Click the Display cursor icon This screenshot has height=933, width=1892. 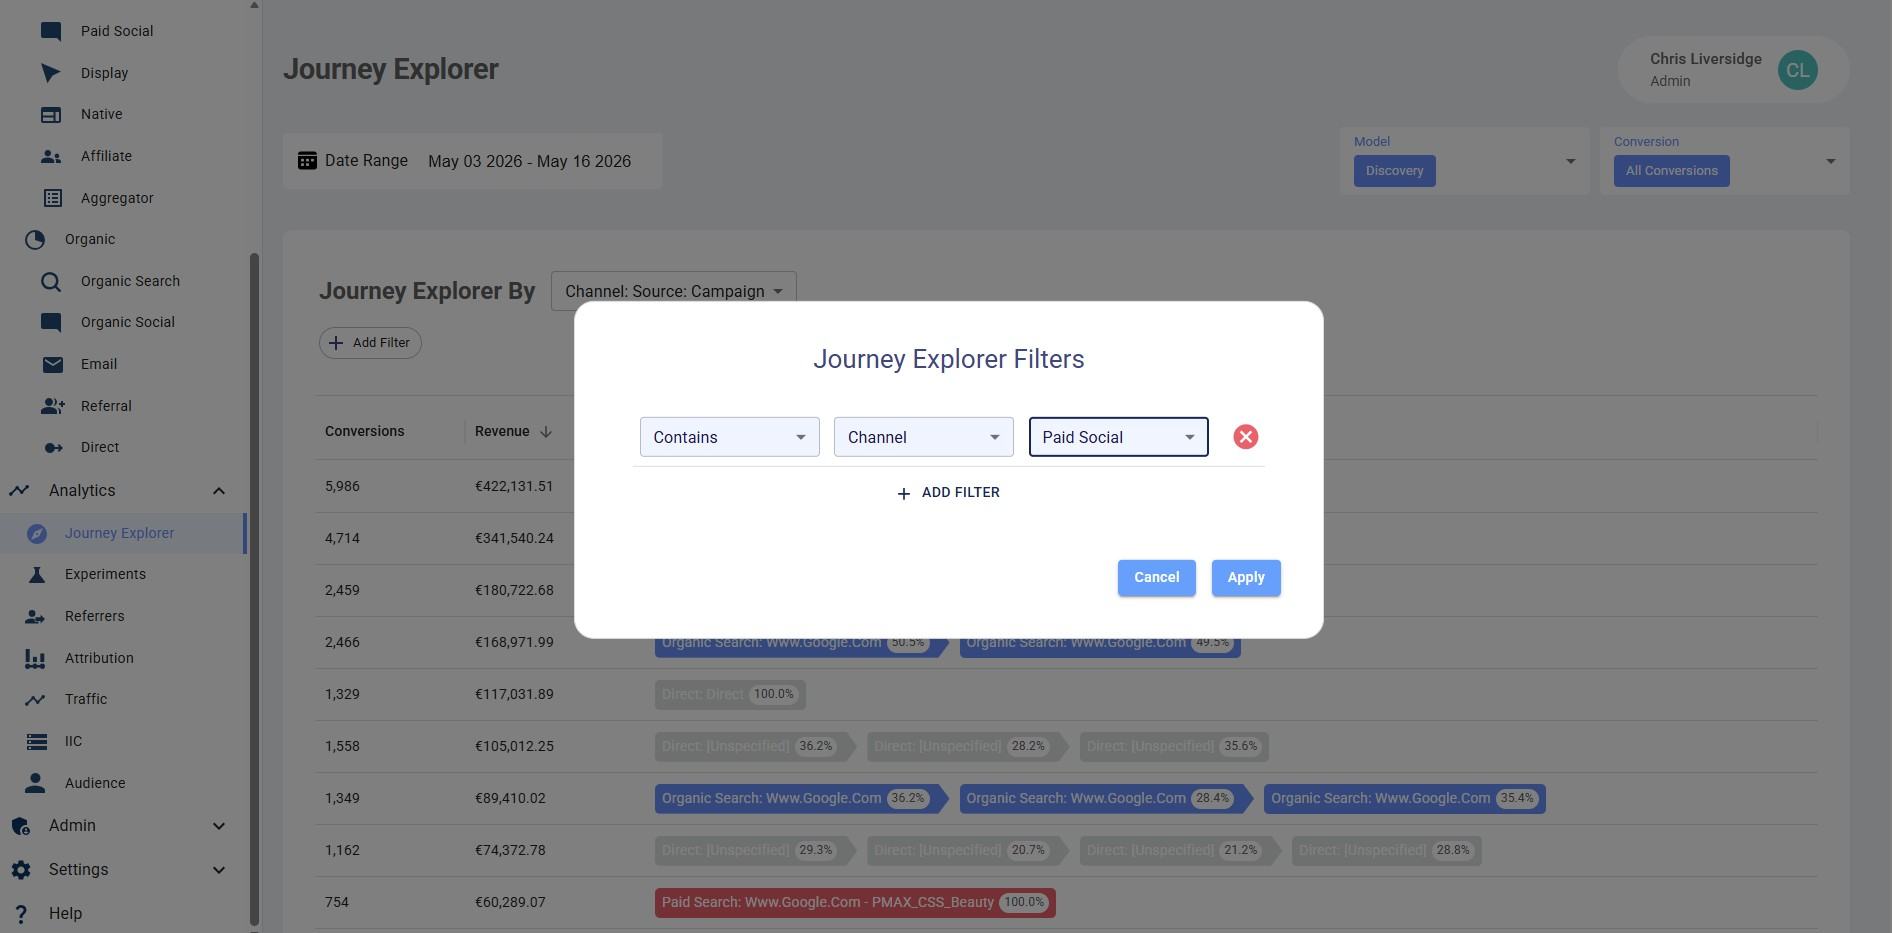pyautogui.click(x=51, y=73)
